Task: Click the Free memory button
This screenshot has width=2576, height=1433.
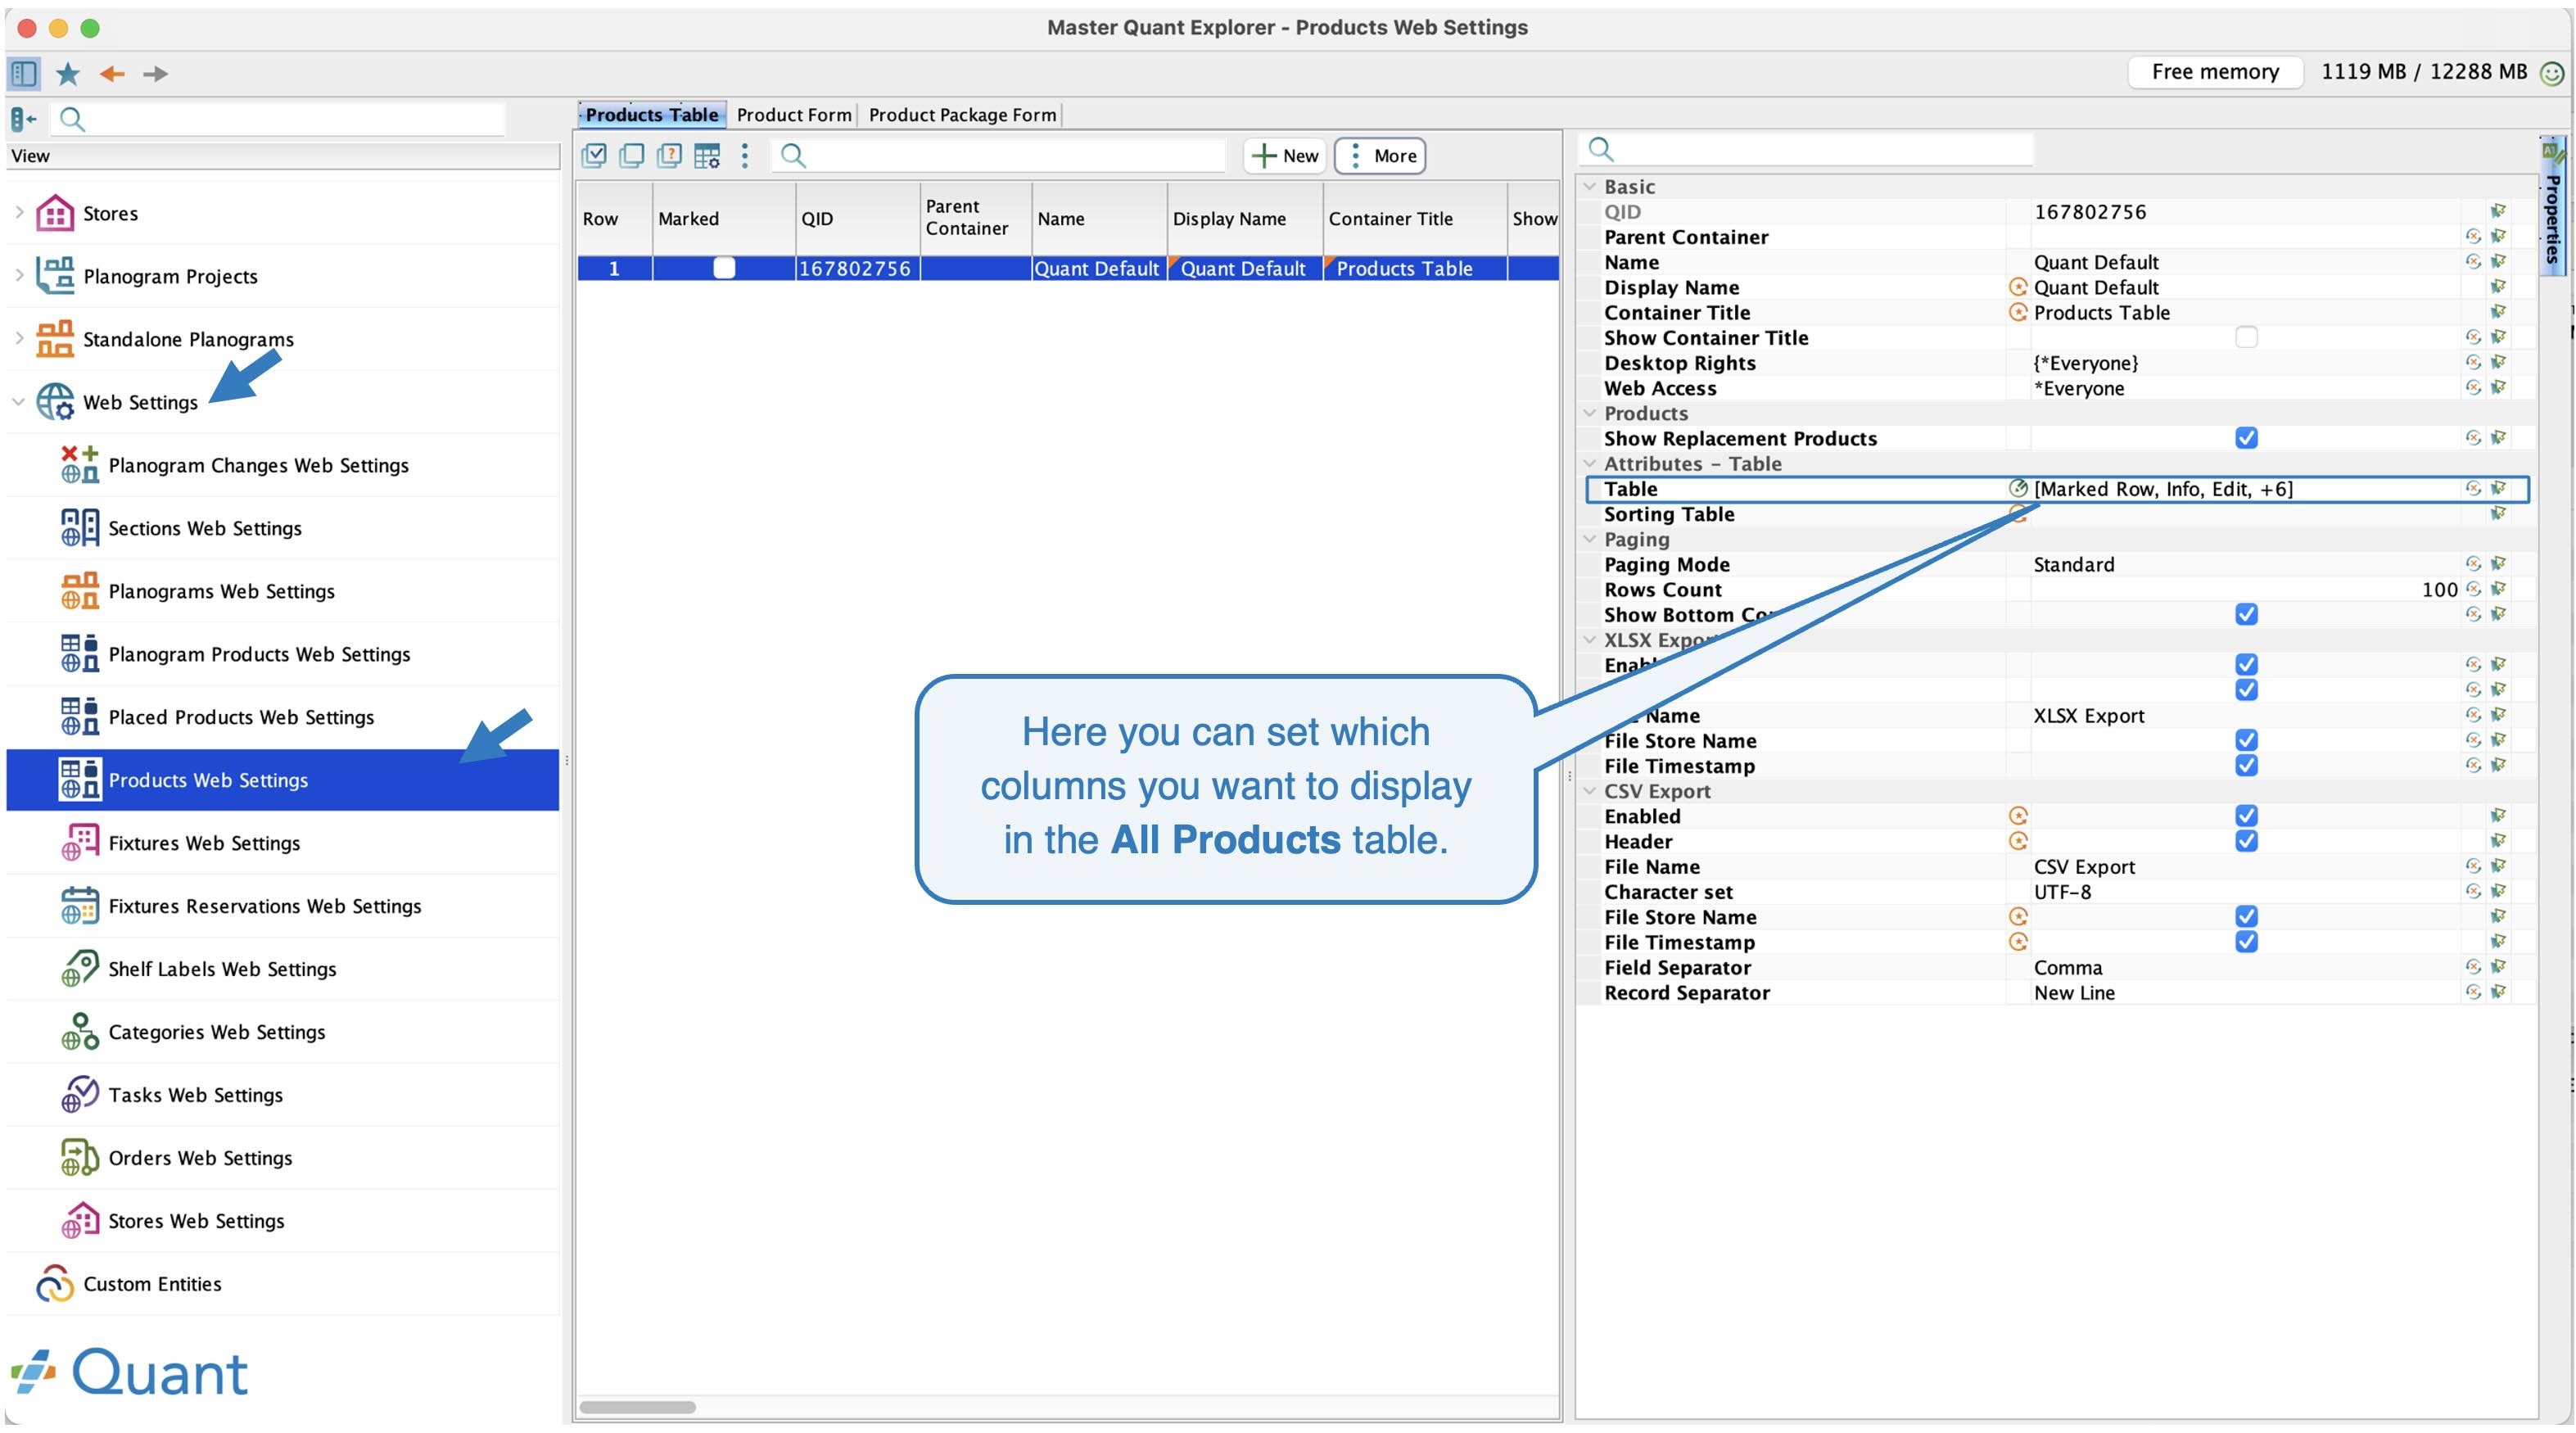Action: 2215,72
